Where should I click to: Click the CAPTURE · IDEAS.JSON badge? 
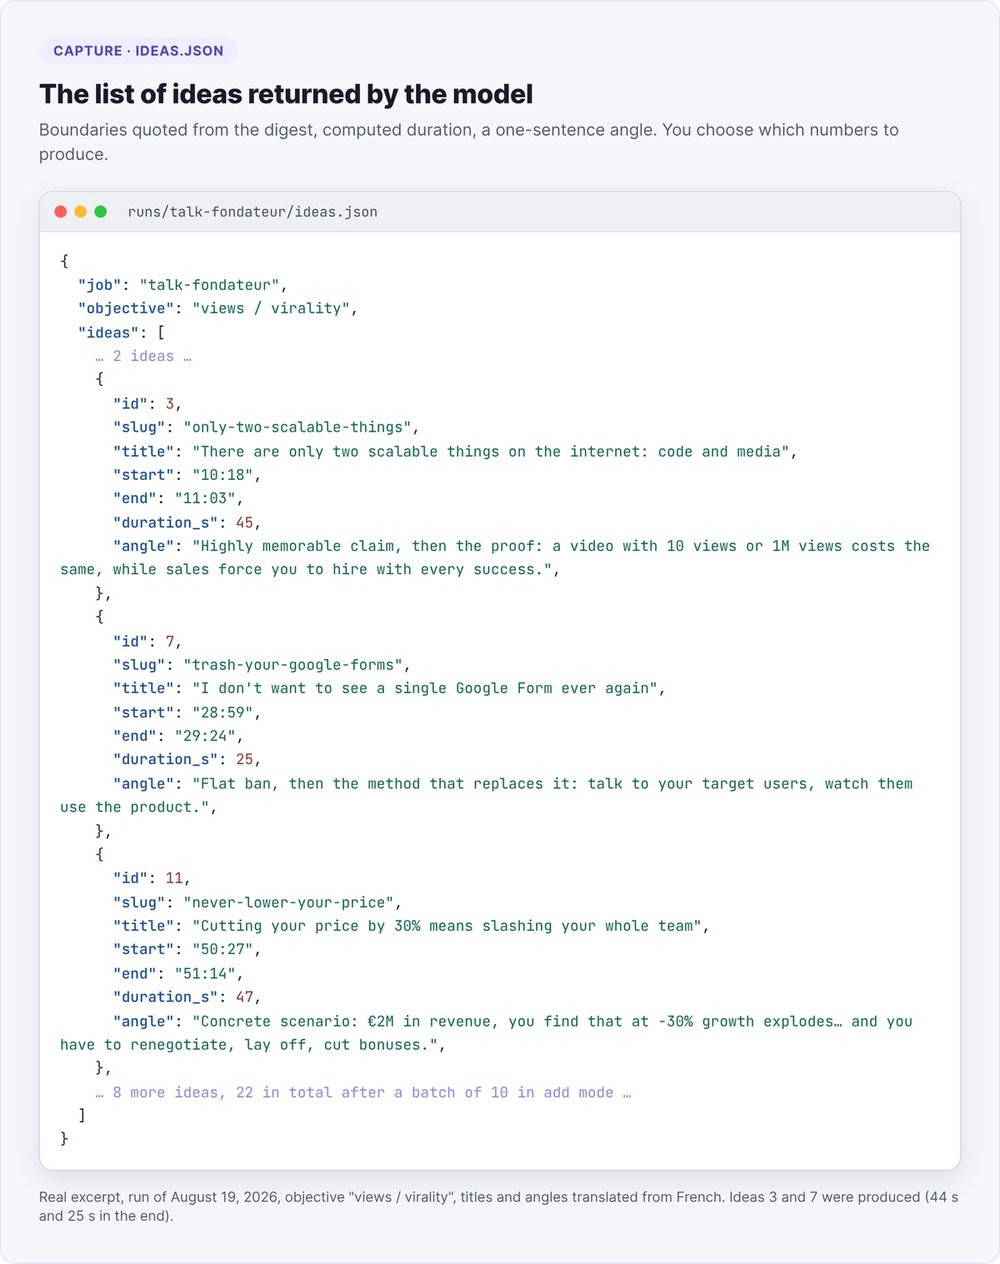pyautogui.click(x=139, y=50)
